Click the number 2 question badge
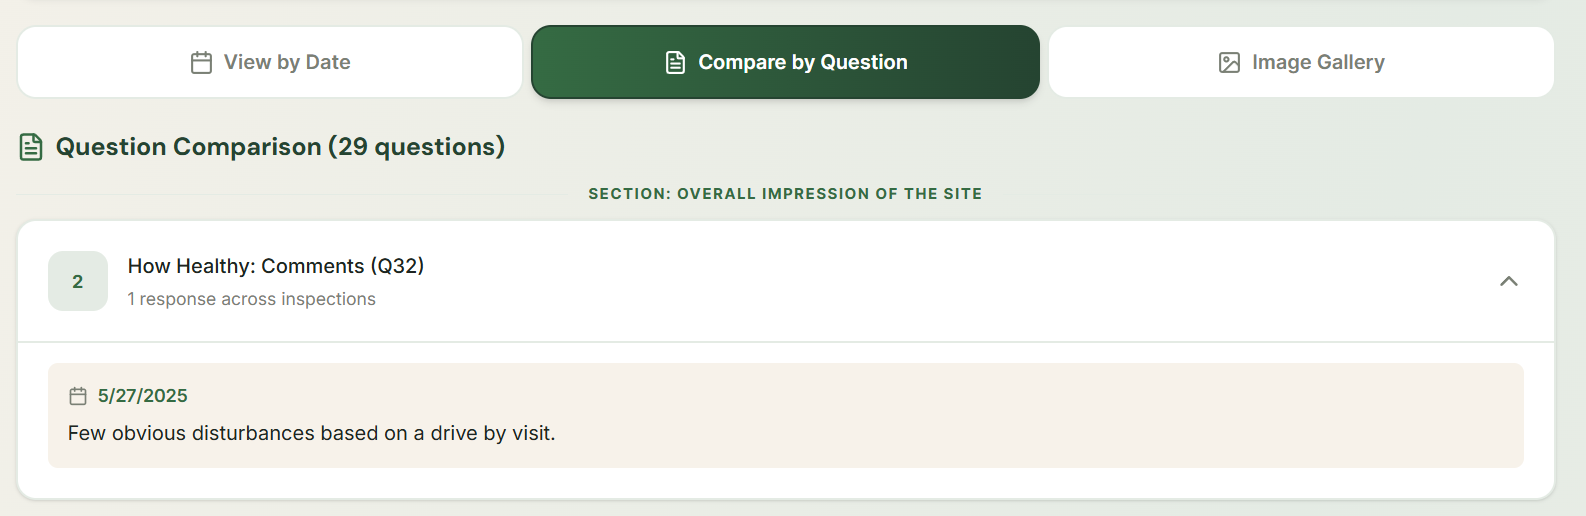The width and height of the screenshot is (1586, 516). 78,281
